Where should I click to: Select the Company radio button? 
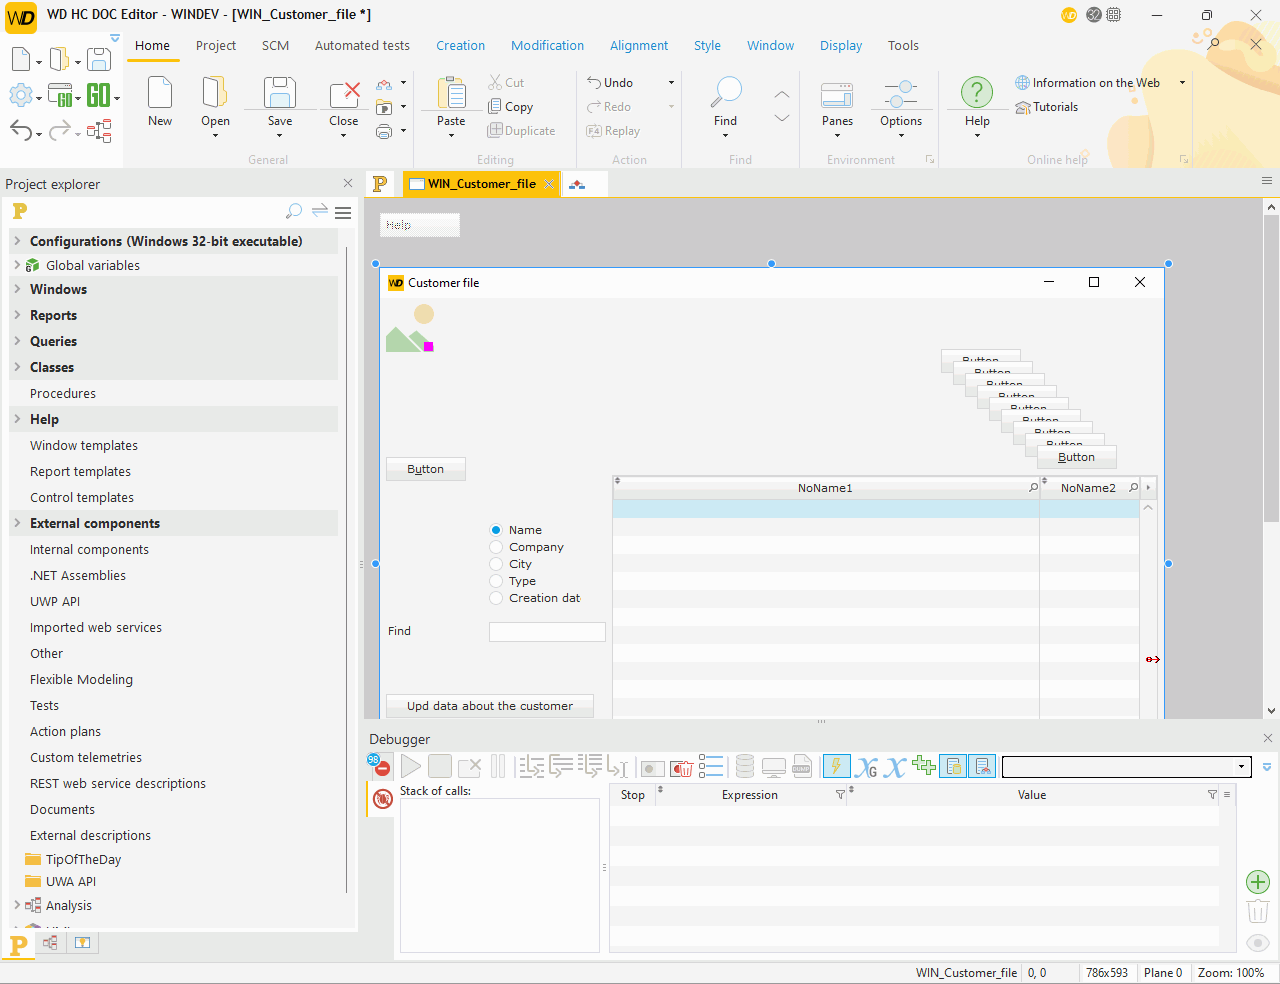click(496, 547)
